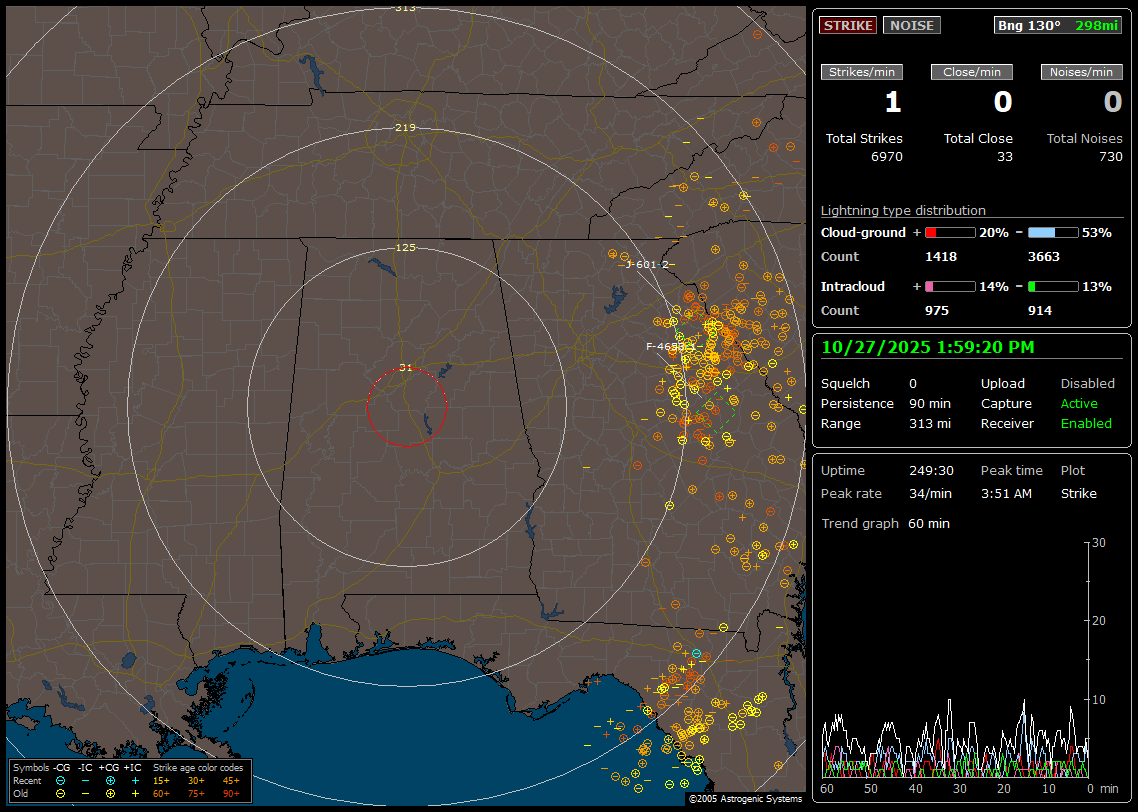
Task: Click the positive cloud-ground red percentage bar
Action: (x=949, y=232)
